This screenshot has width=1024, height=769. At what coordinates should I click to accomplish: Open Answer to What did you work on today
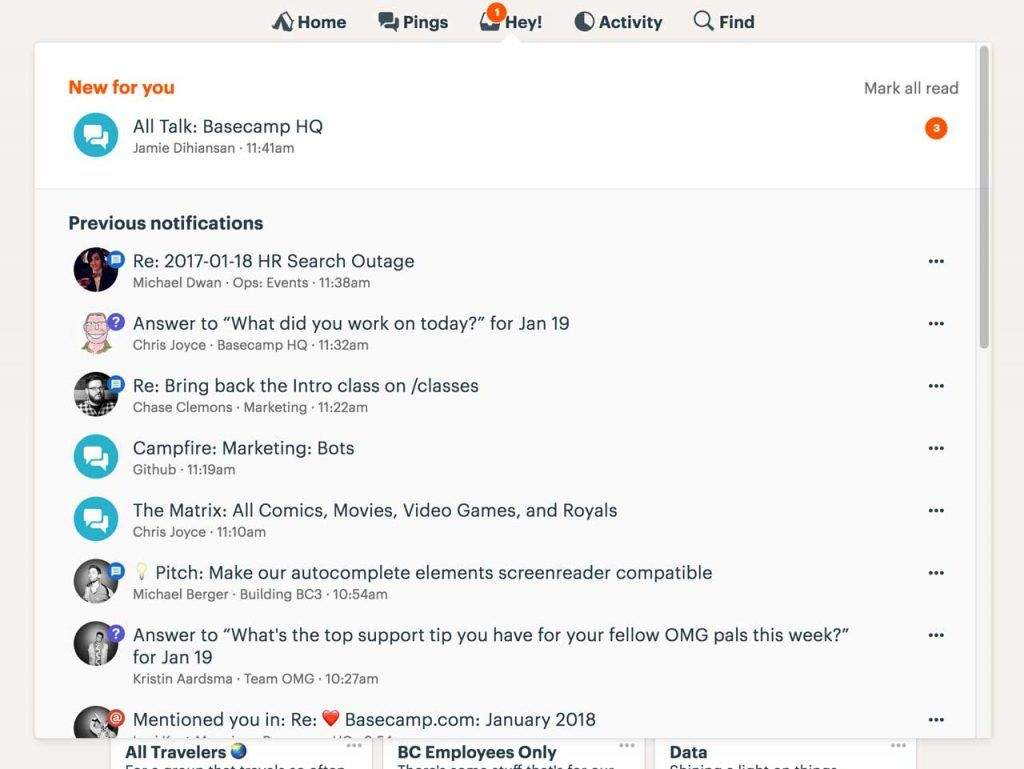coord(351,323)
